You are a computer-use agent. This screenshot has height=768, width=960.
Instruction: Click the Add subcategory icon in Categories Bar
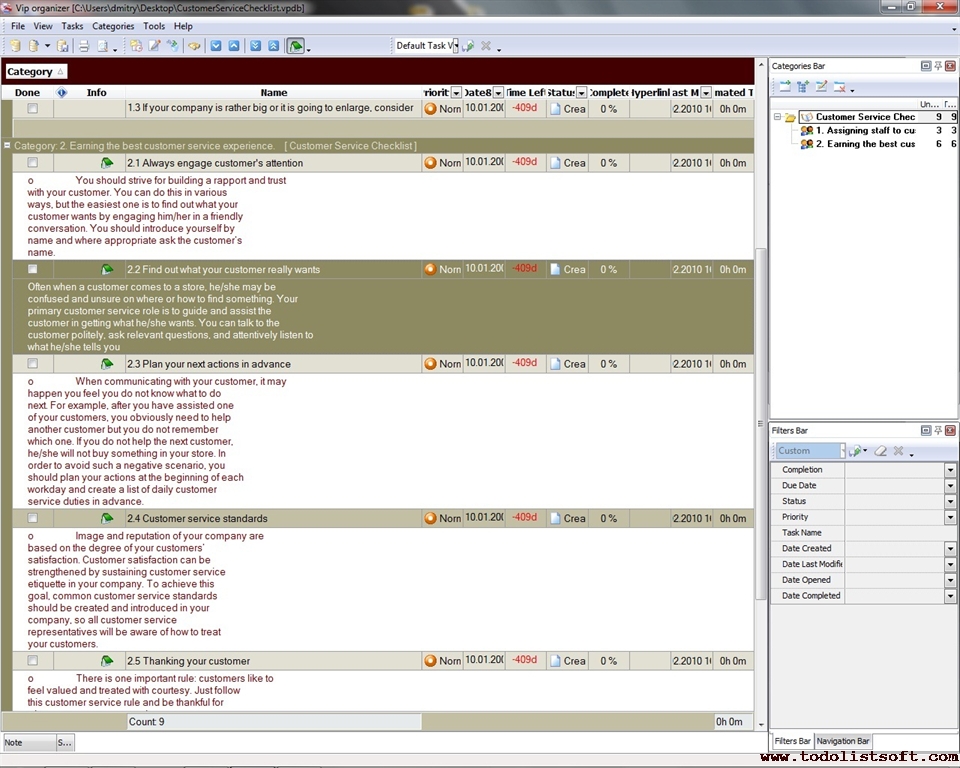pos(803,87)
